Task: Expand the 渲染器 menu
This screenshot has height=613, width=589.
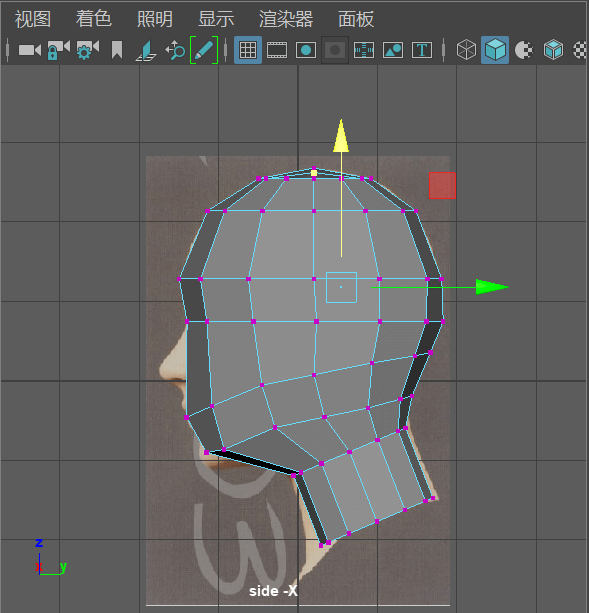Action: click(x=286, y=19)
